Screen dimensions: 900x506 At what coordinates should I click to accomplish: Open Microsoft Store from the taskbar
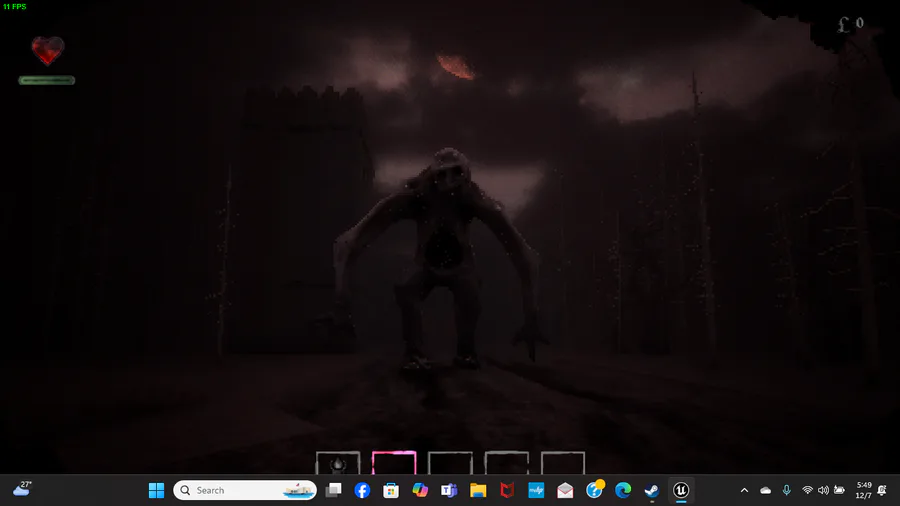pyautogui.click(x=391, y=491)
